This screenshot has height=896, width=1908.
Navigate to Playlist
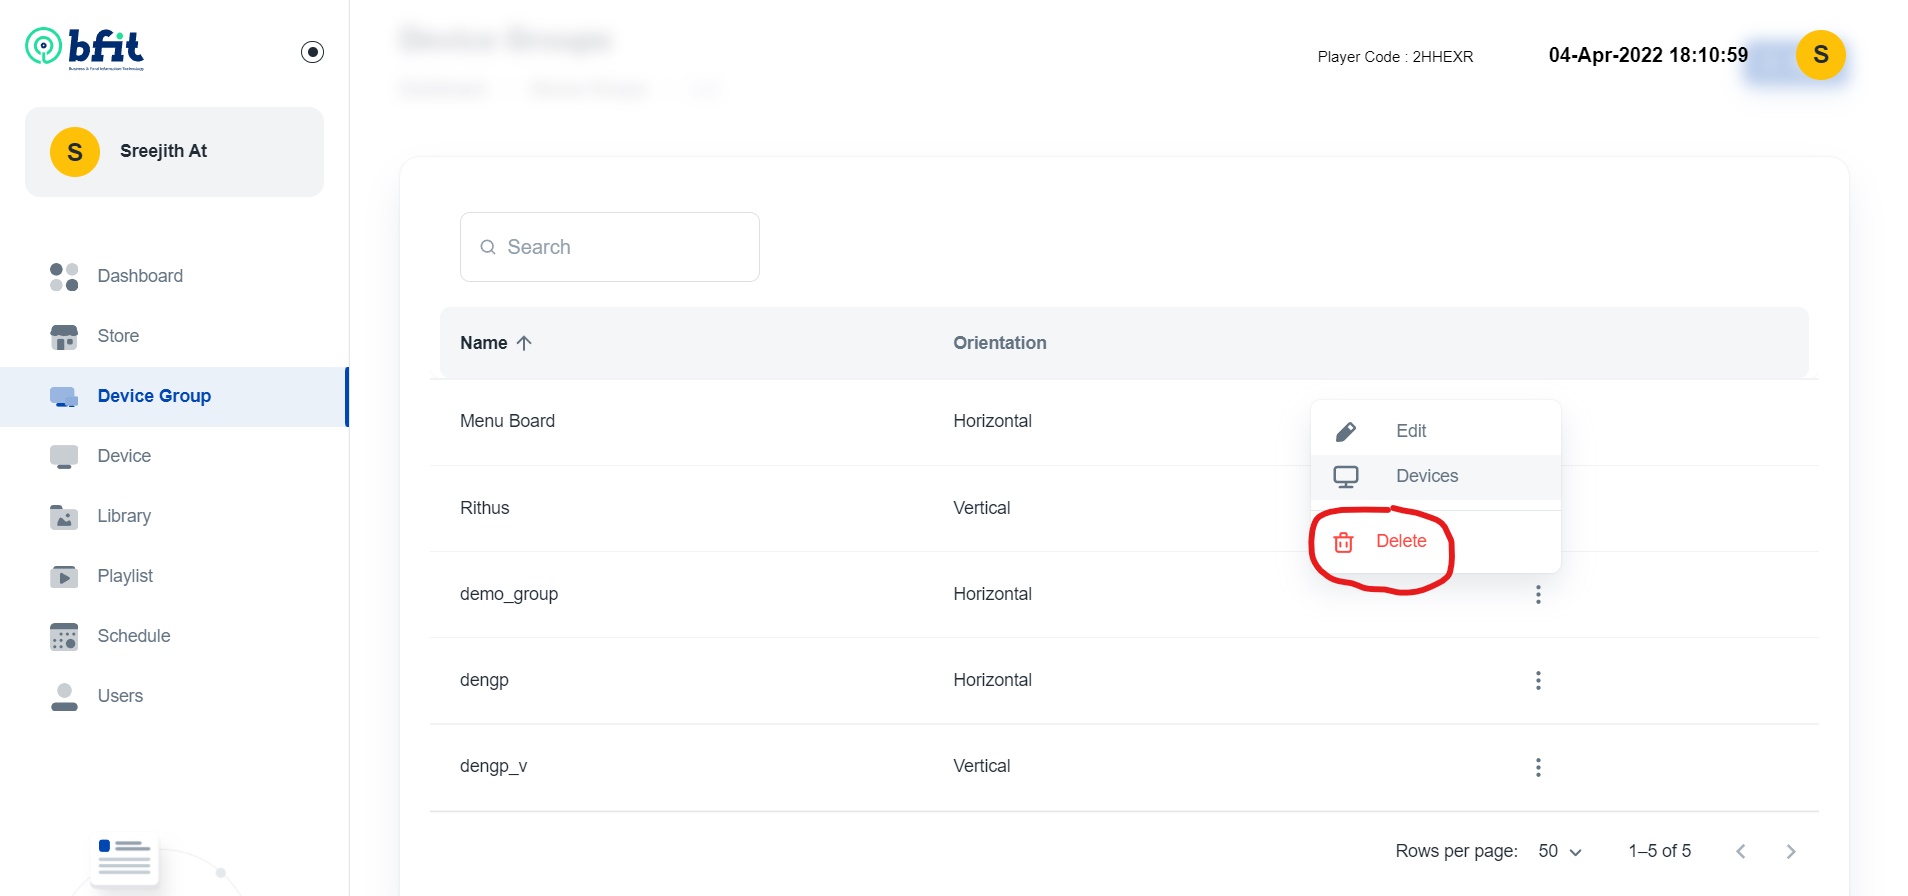click(174, 576)
